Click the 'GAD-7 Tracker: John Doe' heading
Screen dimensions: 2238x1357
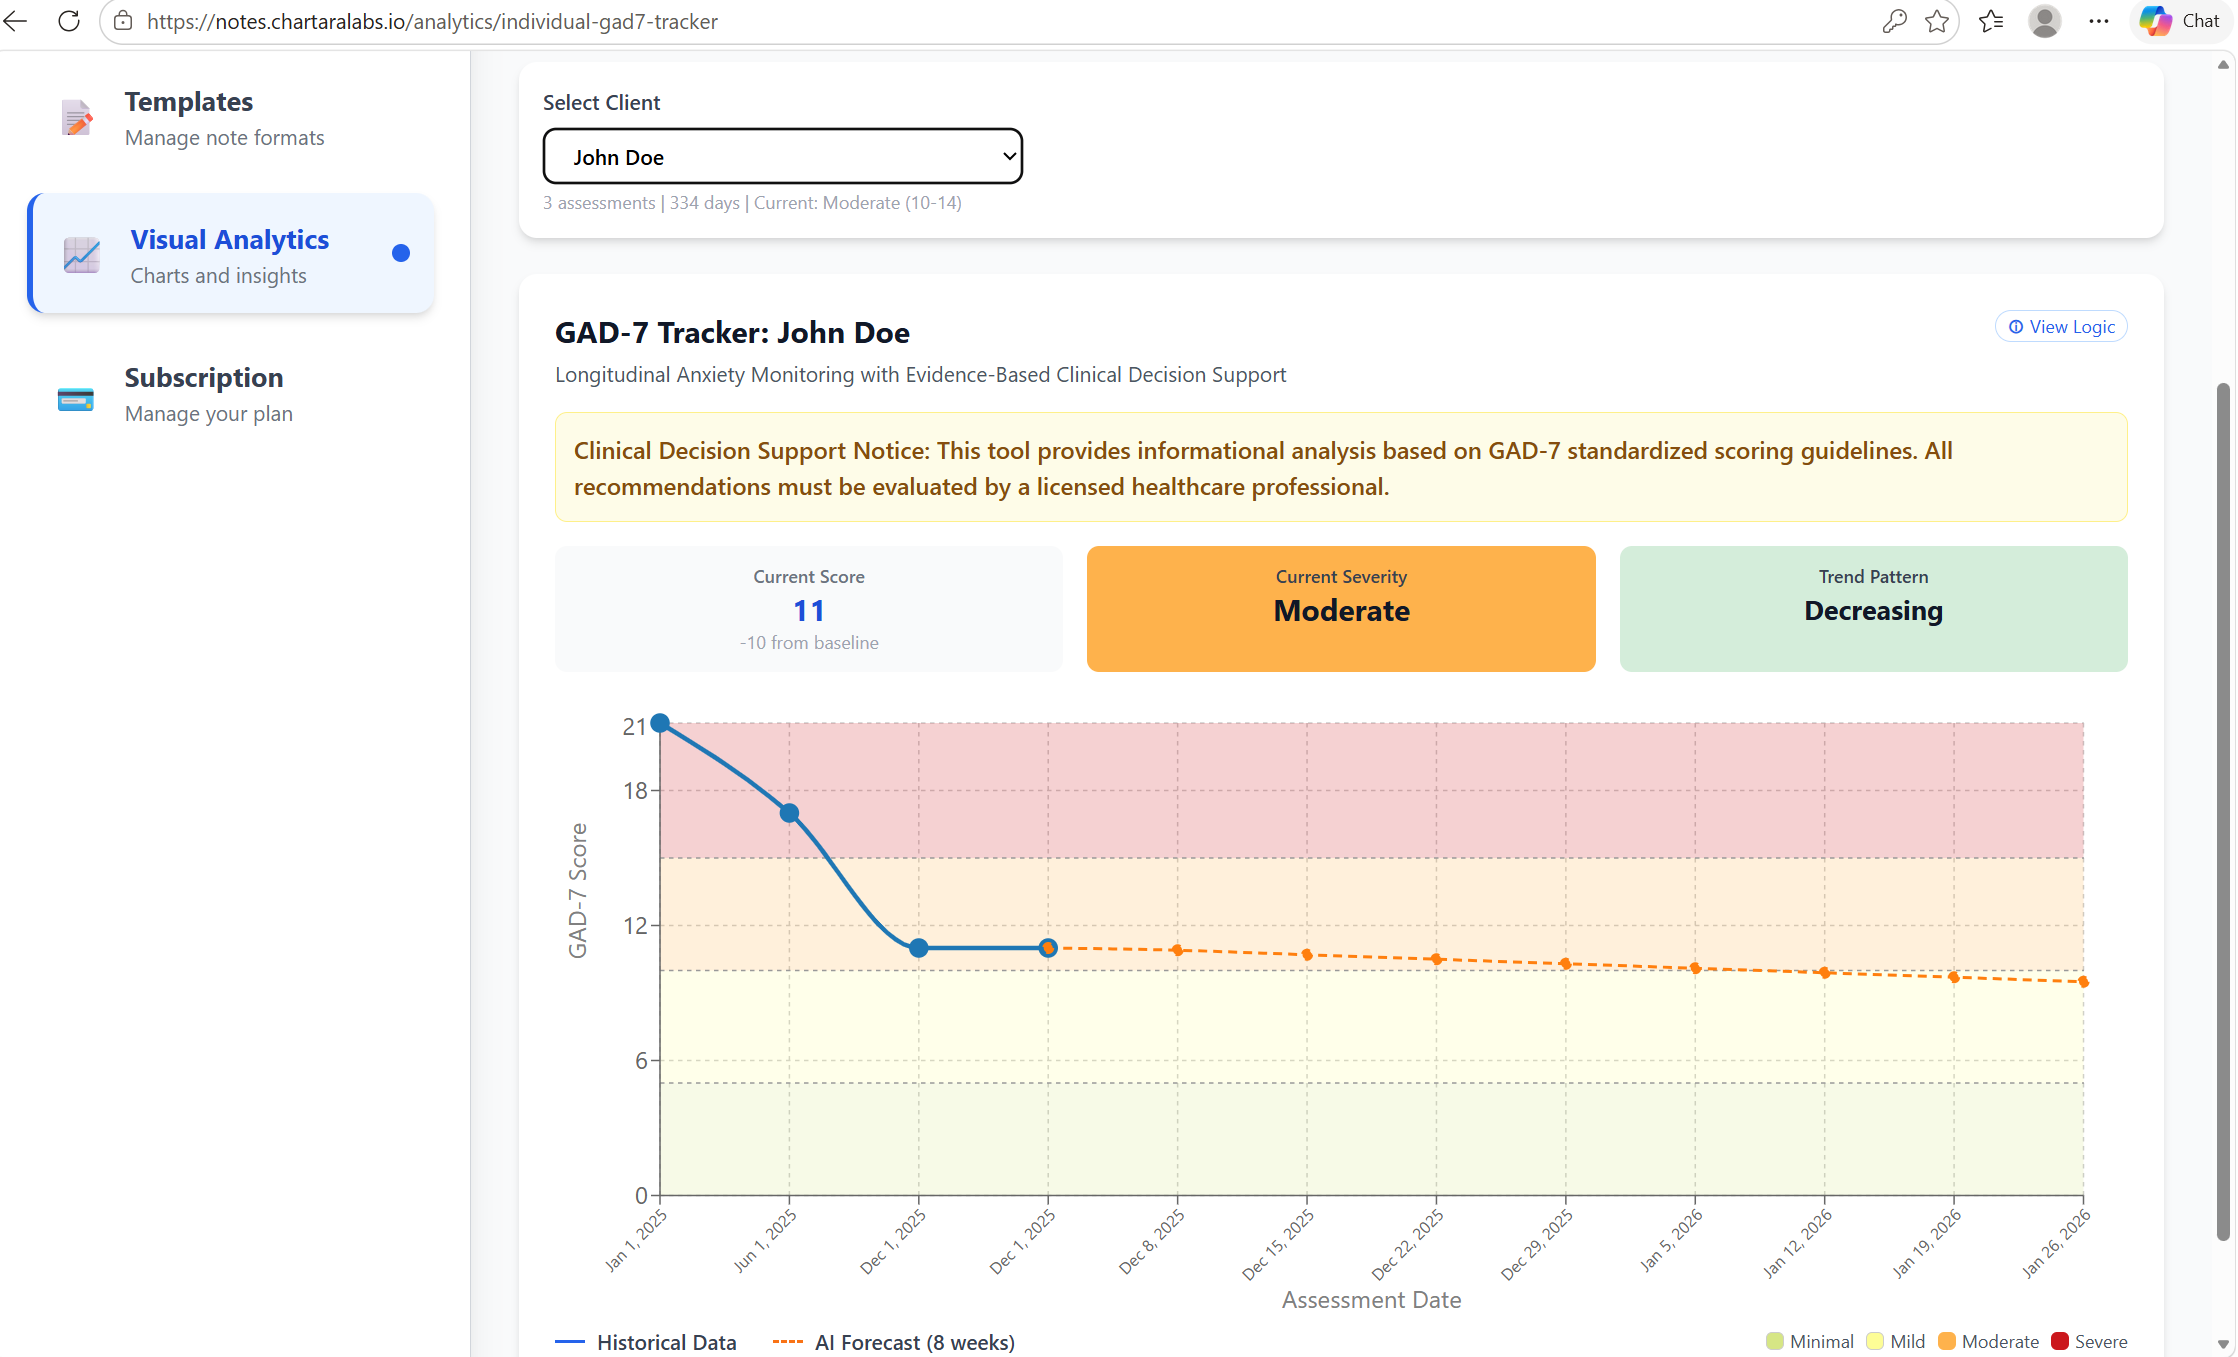pyautogui.click(x=732, y=333)
